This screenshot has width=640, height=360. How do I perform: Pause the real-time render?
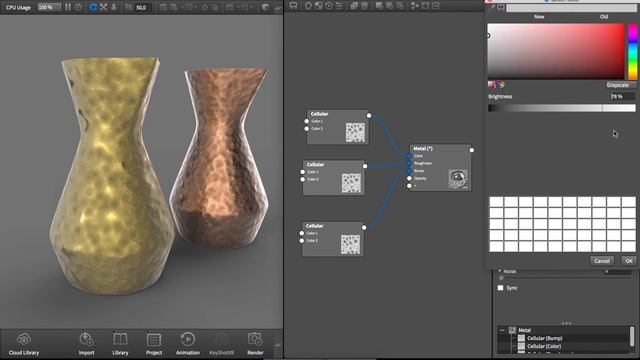68,7
